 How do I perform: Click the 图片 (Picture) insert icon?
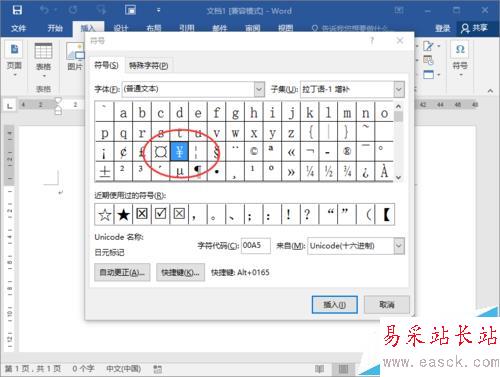(x=75, y=57)
